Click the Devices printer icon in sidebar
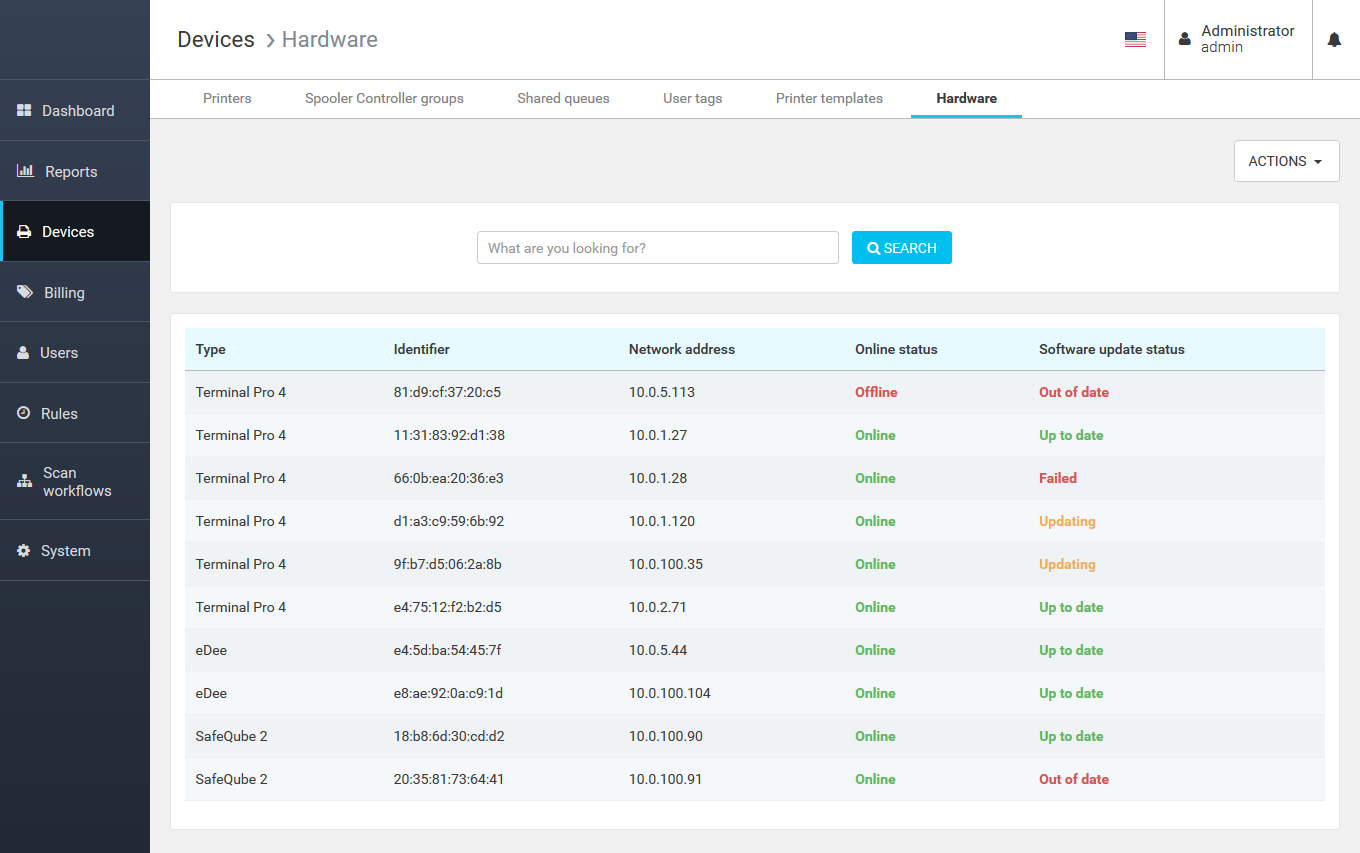The height and width of the screenshot is (853, 1360). (25, 232)
